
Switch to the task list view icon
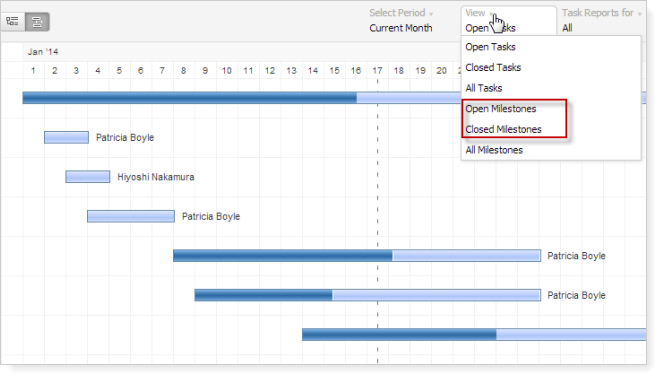(x=13, y=22)
